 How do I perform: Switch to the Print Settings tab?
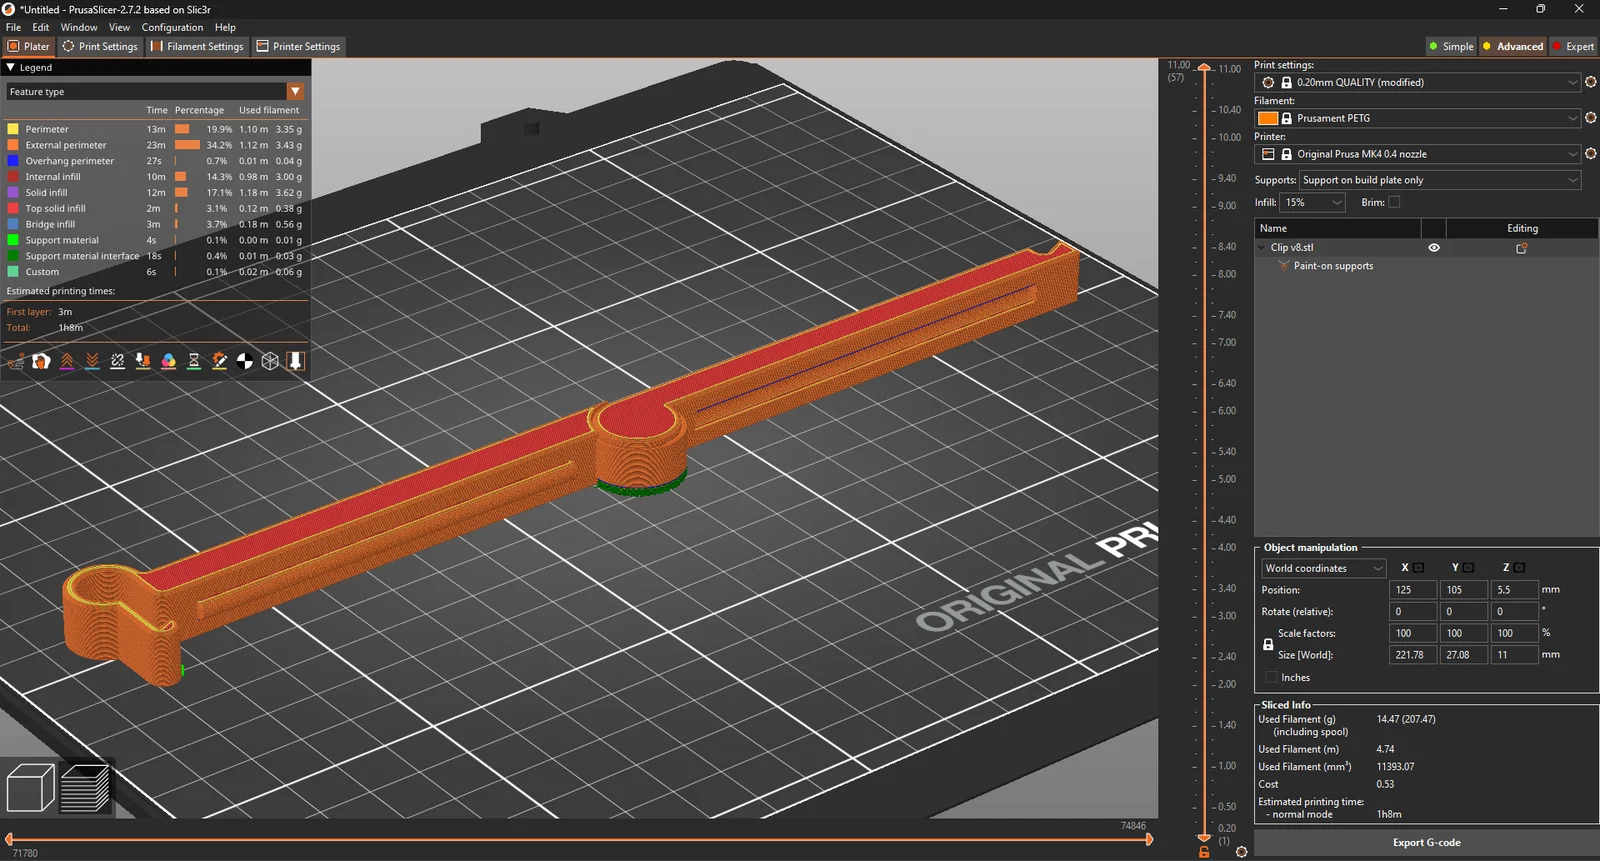click(100, 46)
